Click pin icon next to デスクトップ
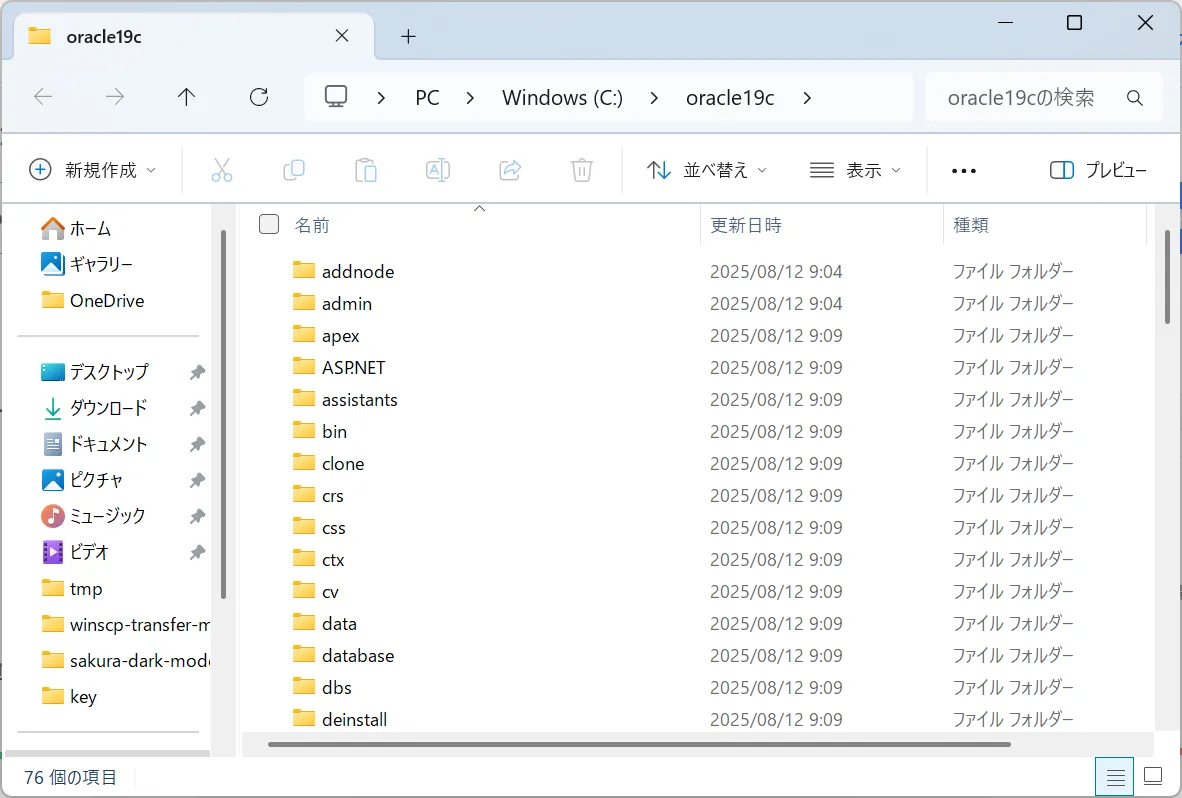 click(197, 372)
